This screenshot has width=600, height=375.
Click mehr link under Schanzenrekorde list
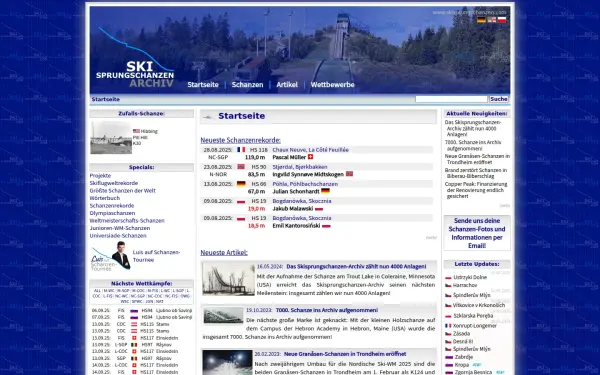431,238
